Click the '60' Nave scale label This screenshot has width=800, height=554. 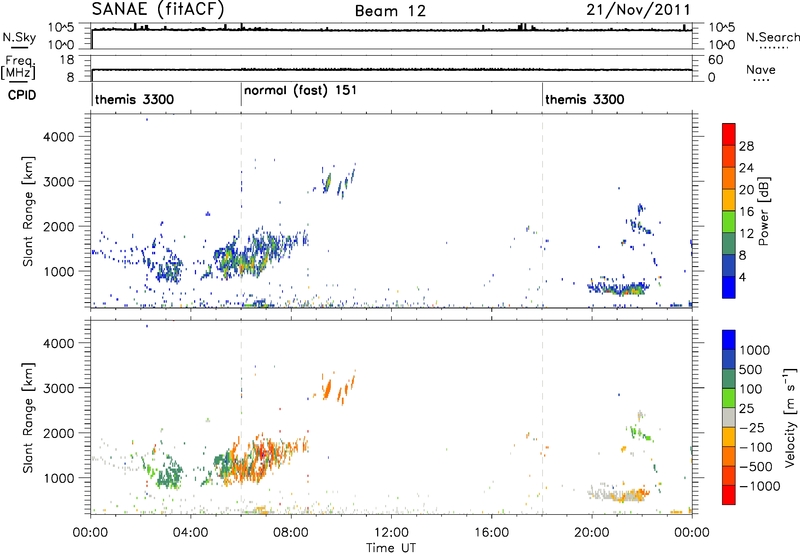click(x=715, y=60)
